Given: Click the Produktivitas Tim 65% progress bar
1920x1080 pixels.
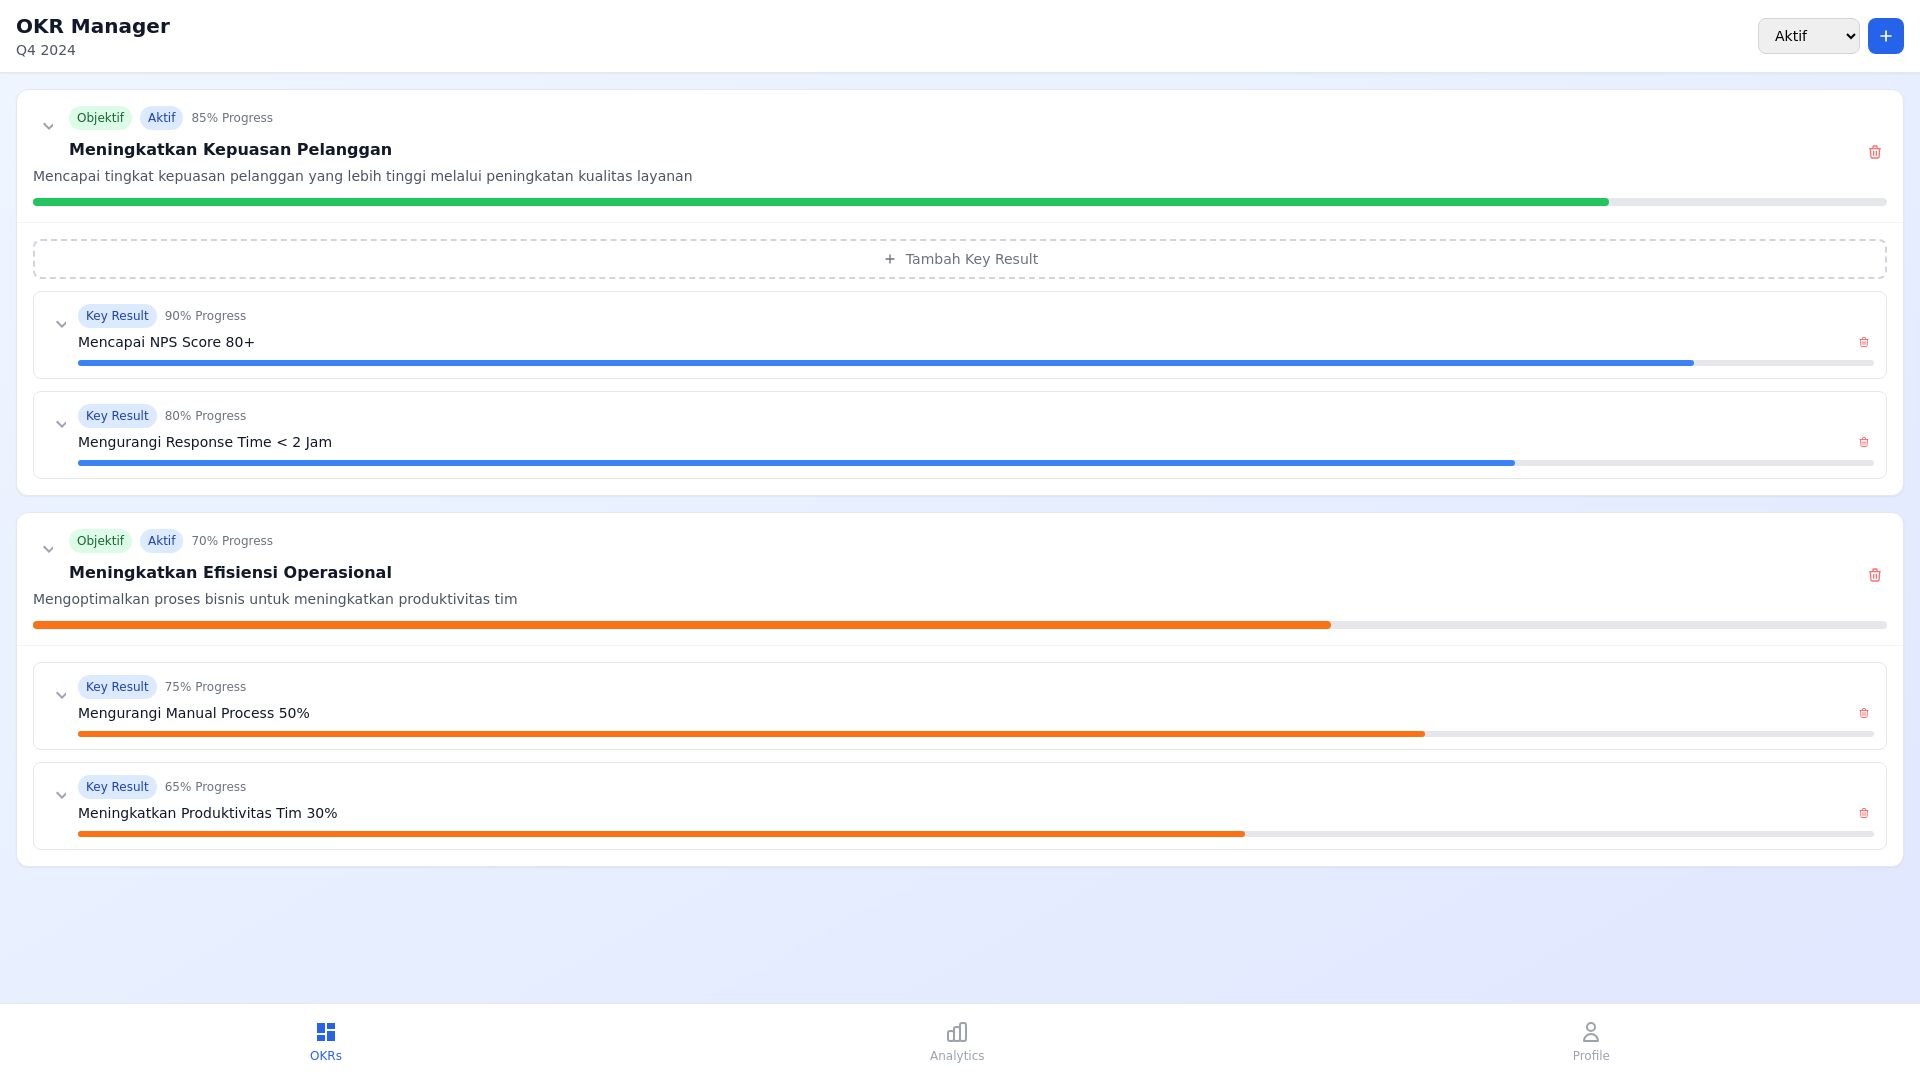Looking at the screenshot, I should point(976,834).
